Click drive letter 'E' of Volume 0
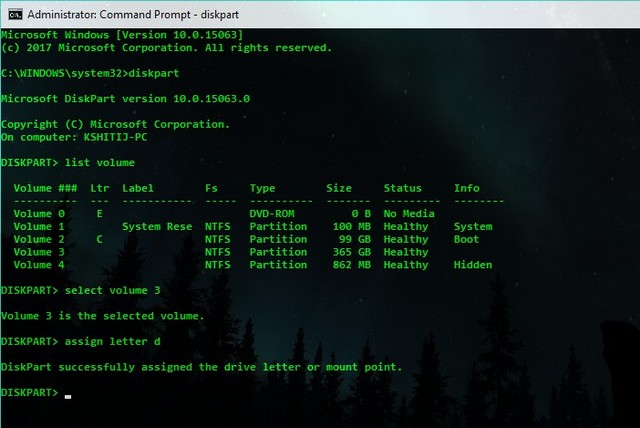The height and width of the screenshot is (428, 640). pos(100,214)
